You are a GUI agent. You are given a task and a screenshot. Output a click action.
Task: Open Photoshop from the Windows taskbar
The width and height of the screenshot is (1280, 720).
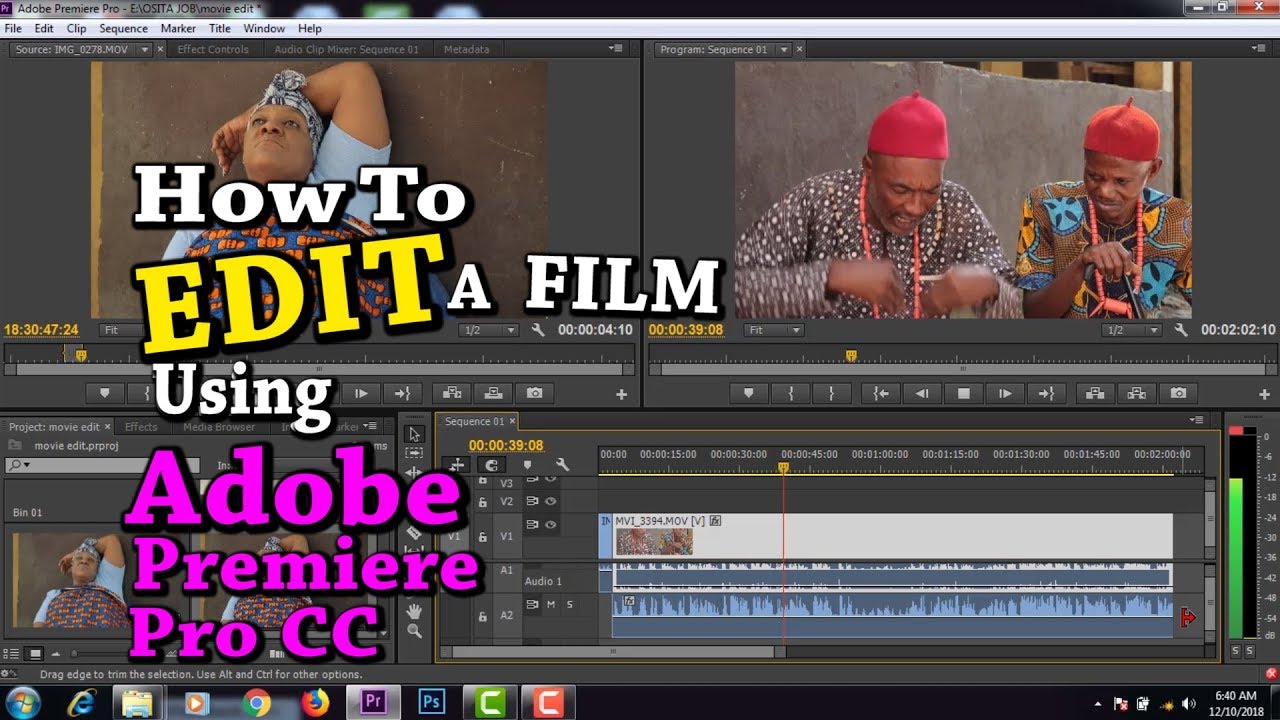(x=433, y=703)
